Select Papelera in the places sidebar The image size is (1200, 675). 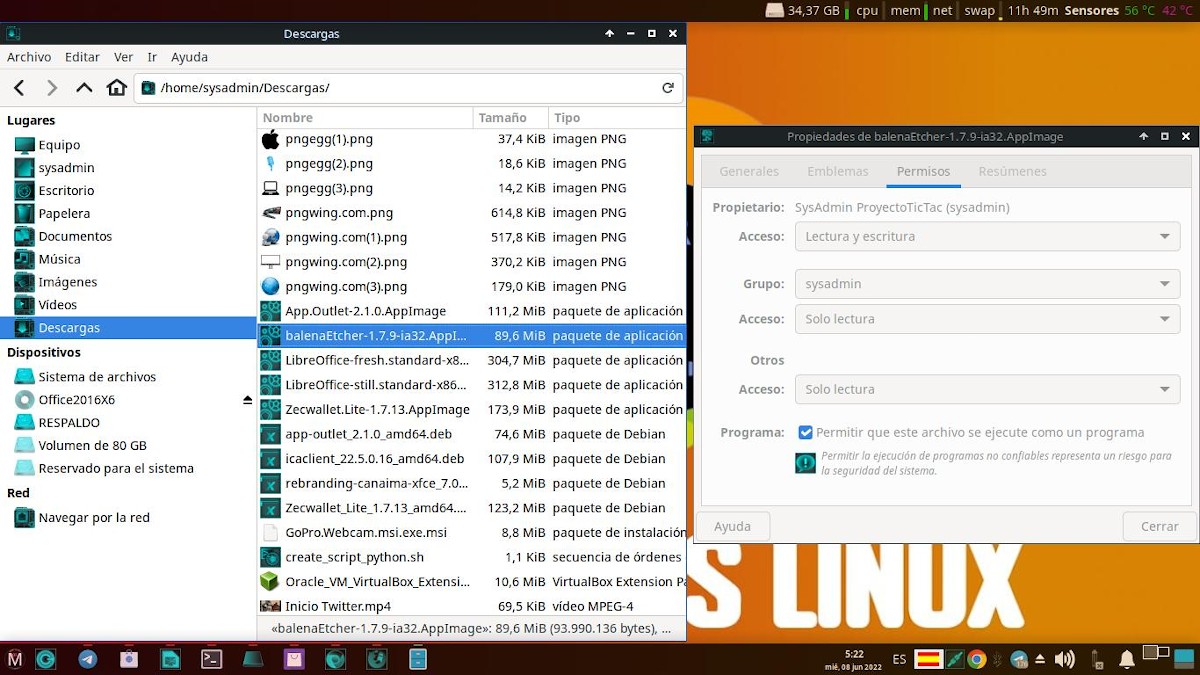64,213
